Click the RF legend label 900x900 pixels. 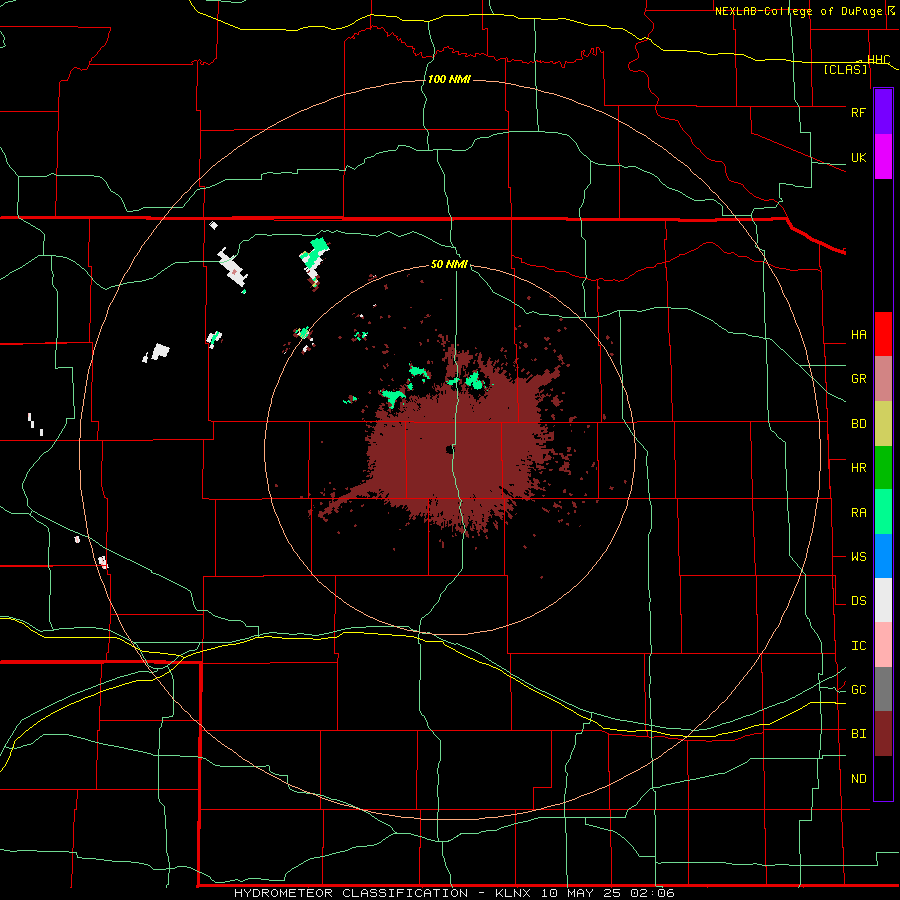click(x=858, y=112)
